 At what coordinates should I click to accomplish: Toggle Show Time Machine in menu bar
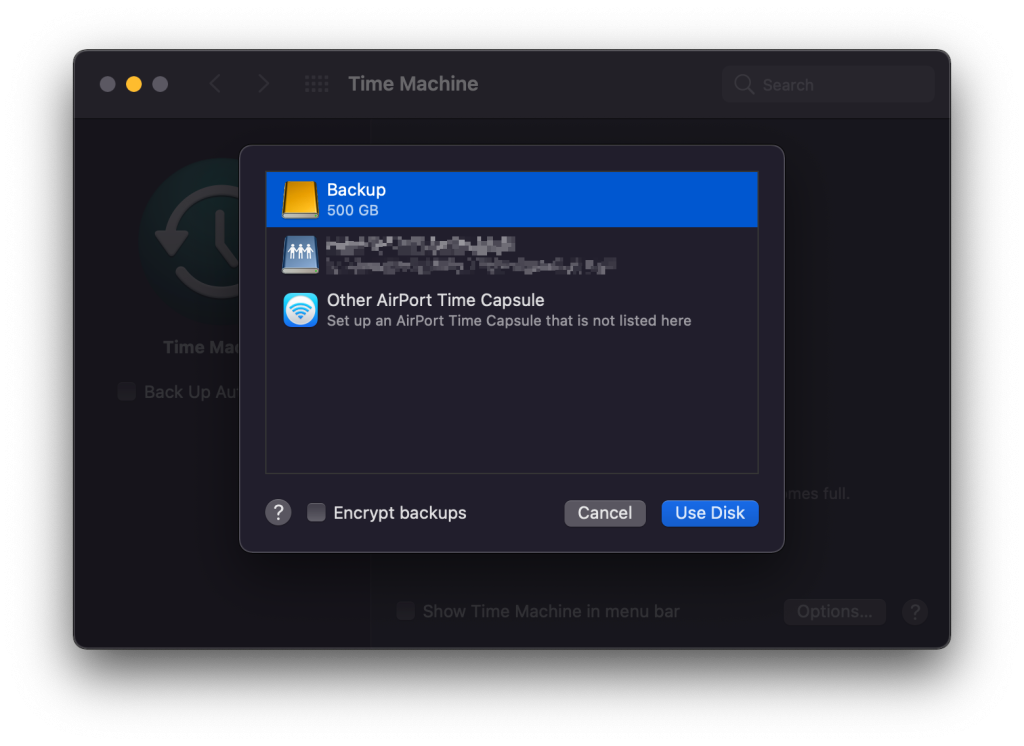coord(406,611)
